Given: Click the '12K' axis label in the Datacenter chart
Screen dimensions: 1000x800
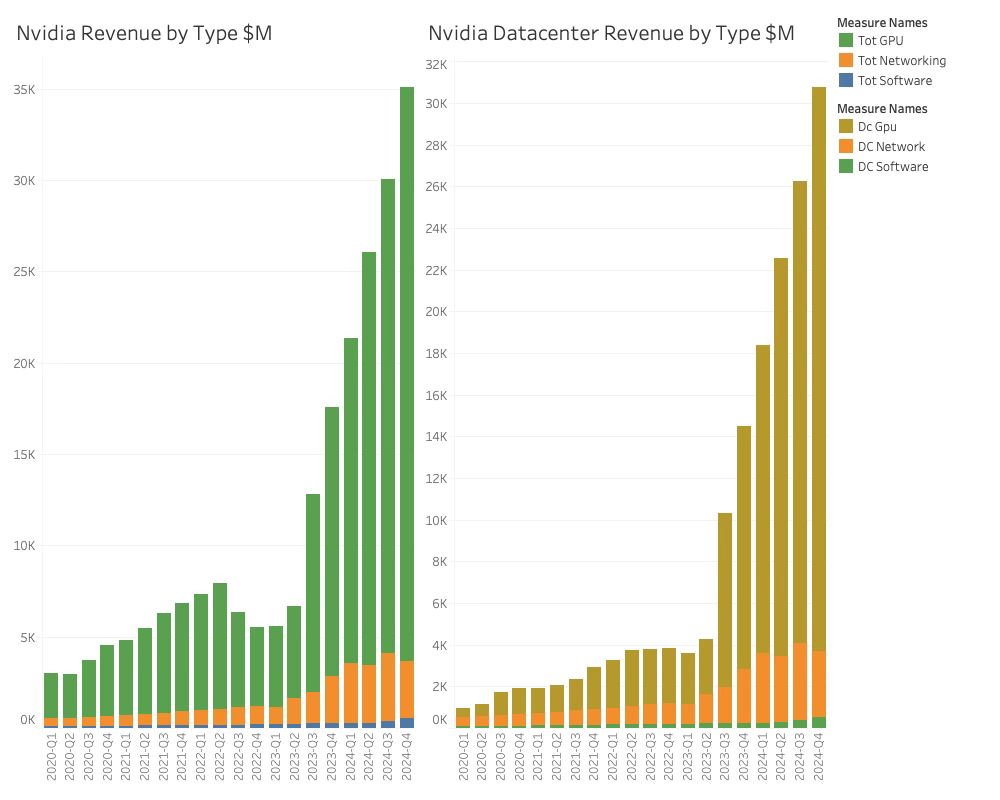Looking at the screenshot, I should pos(436,479).
